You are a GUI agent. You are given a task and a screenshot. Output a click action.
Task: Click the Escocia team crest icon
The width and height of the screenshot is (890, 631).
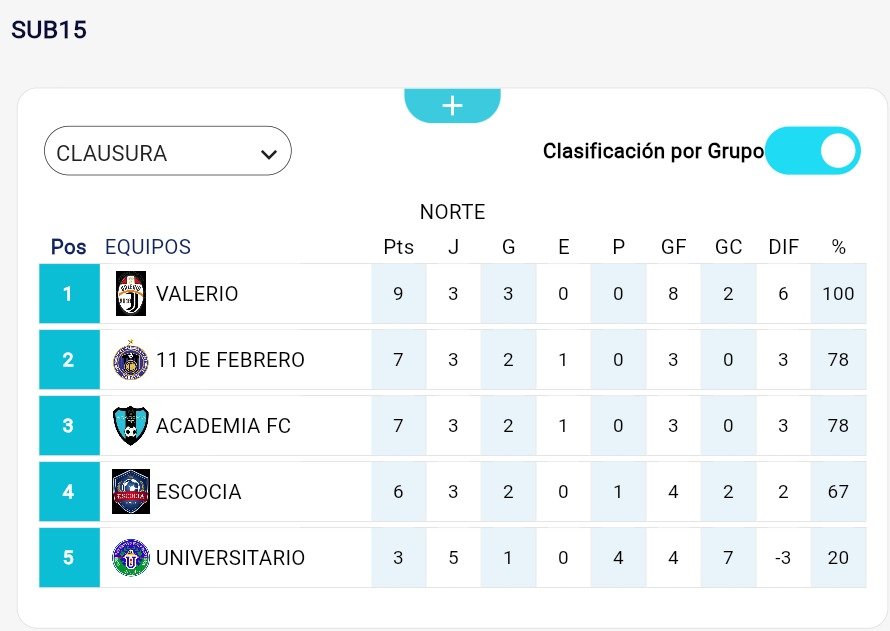[131, 492]
